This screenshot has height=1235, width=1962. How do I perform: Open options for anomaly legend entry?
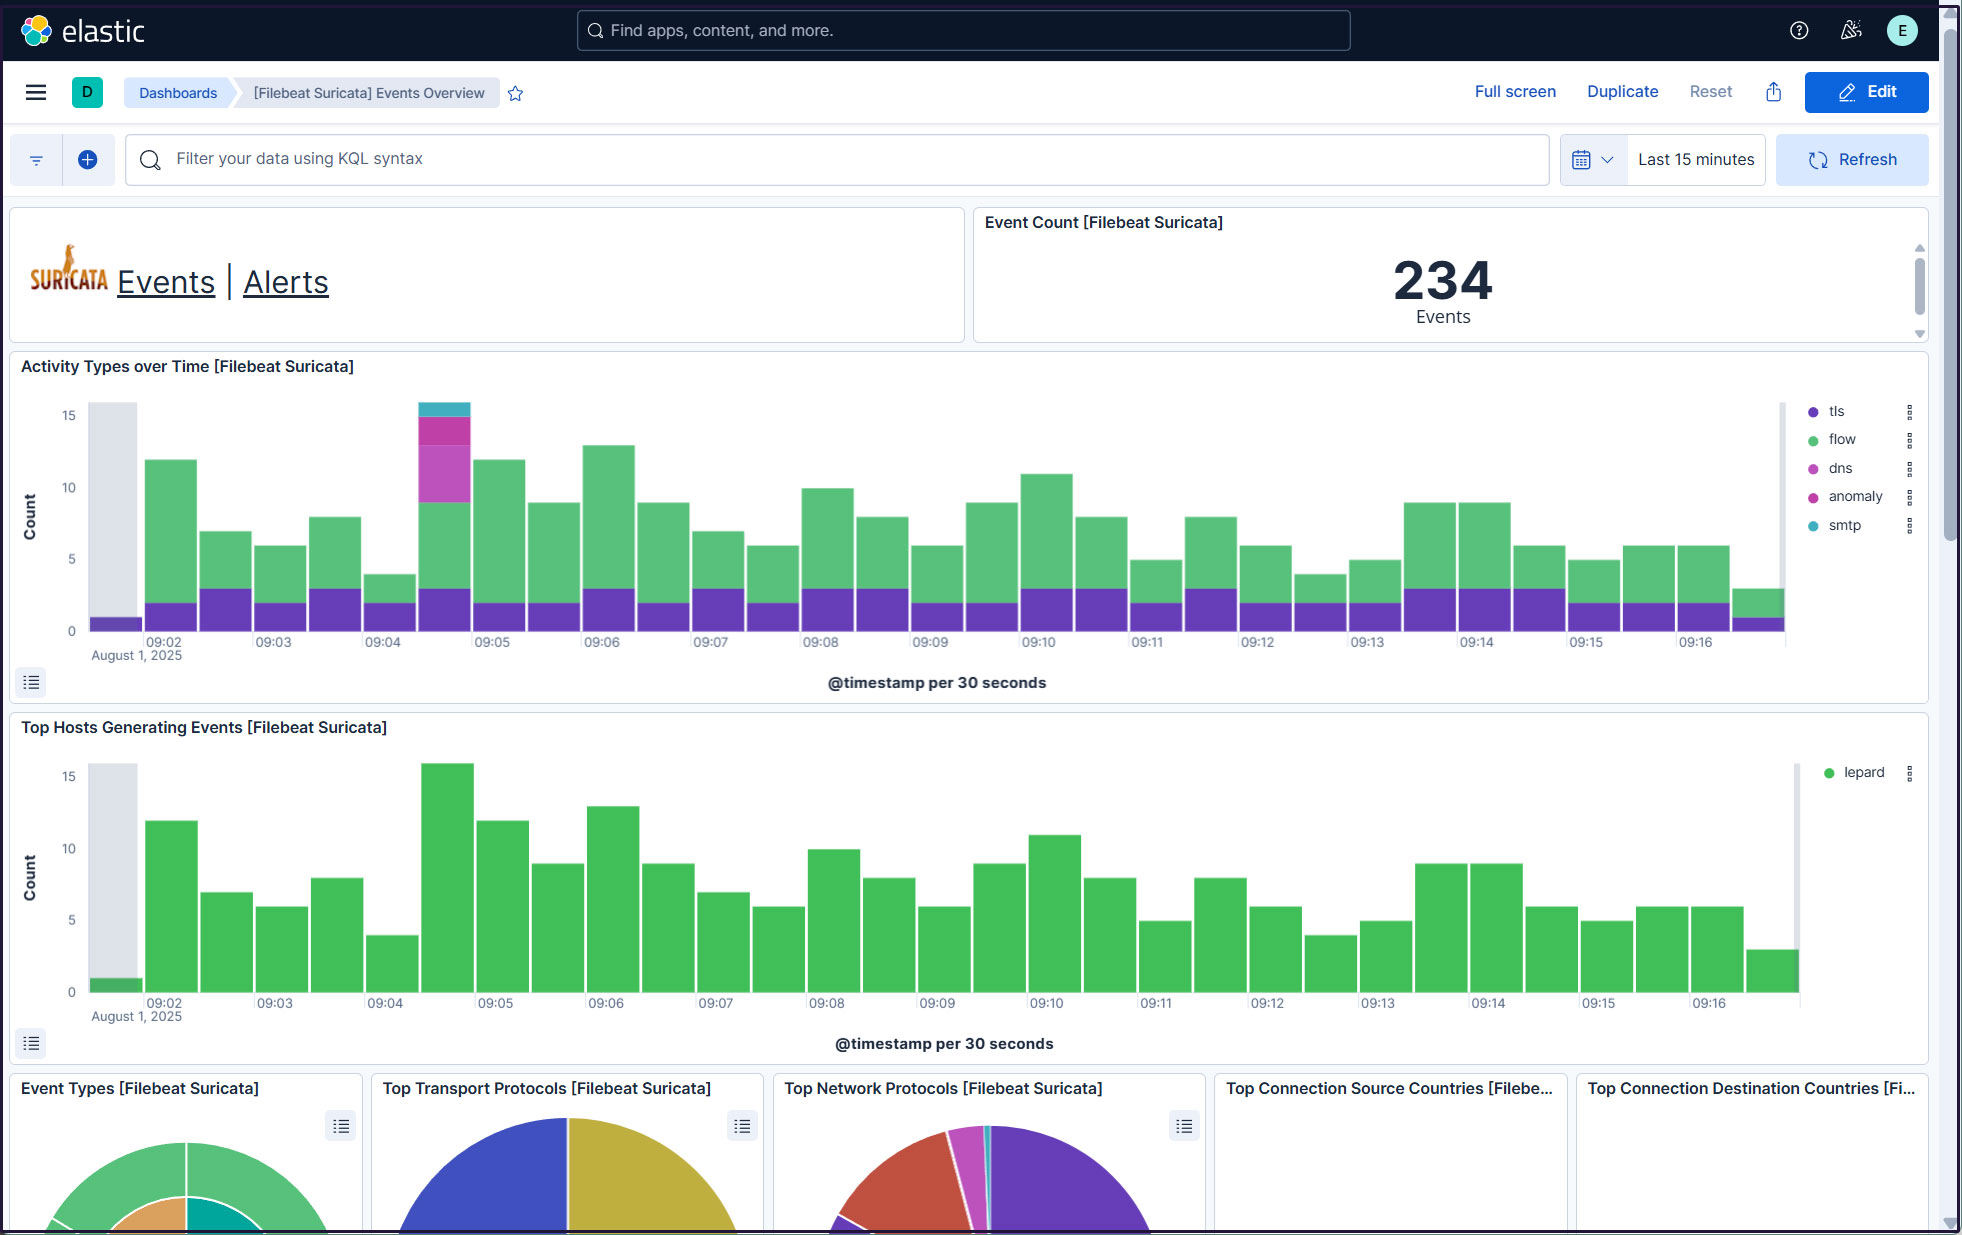click(x=1909, y=497)
